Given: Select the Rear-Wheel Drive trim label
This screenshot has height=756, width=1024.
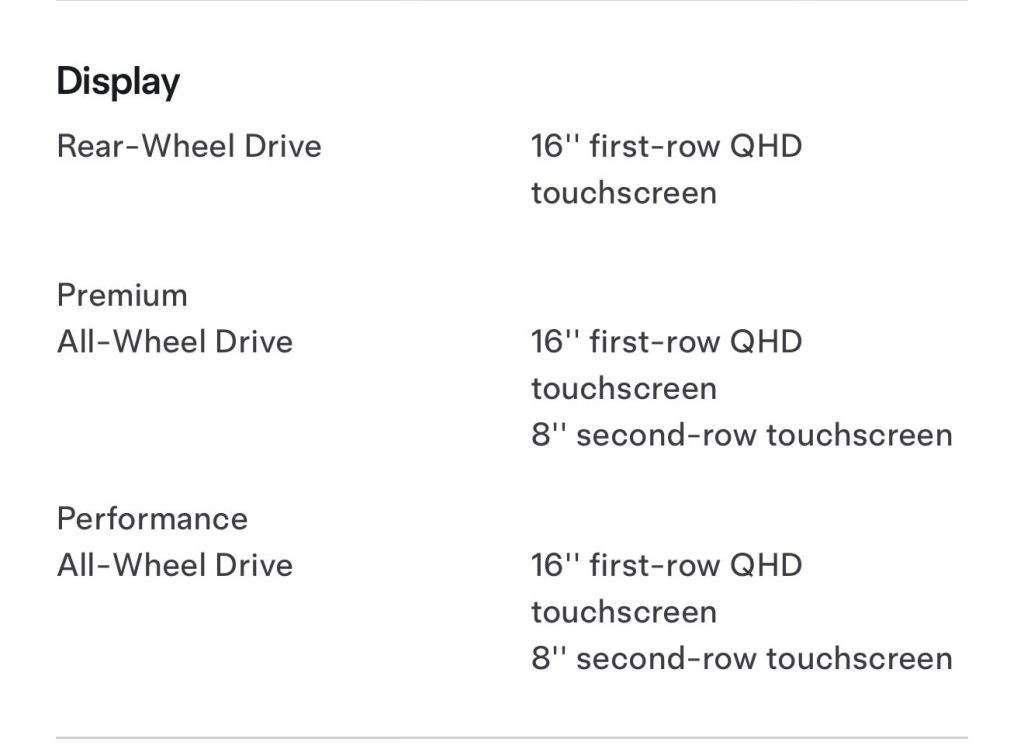Looking at the screenshot, I should click(x=189, y=146).
